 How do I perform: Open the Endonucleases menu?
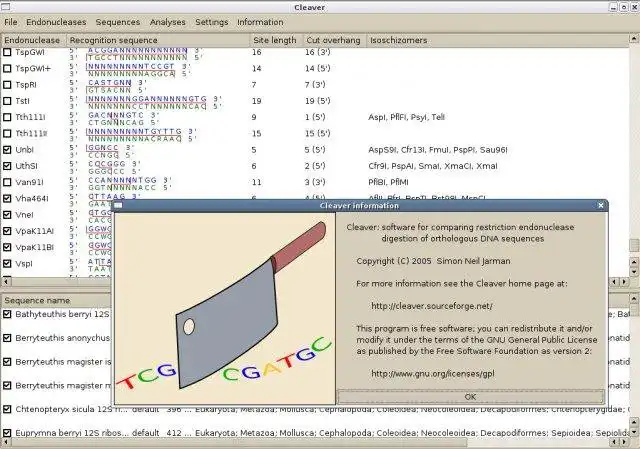tap(56, 22)
